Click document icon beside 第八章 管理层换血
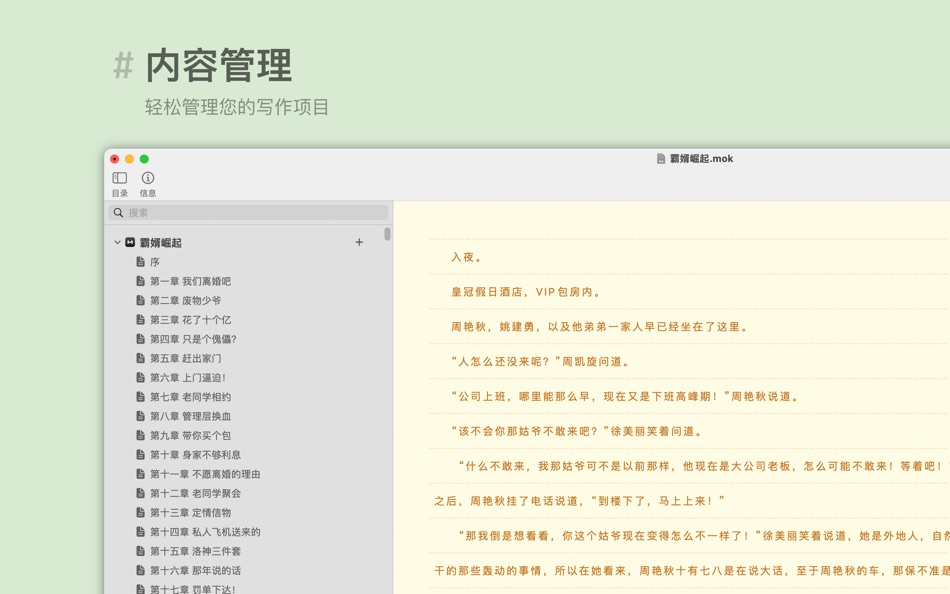 [141, 416]
